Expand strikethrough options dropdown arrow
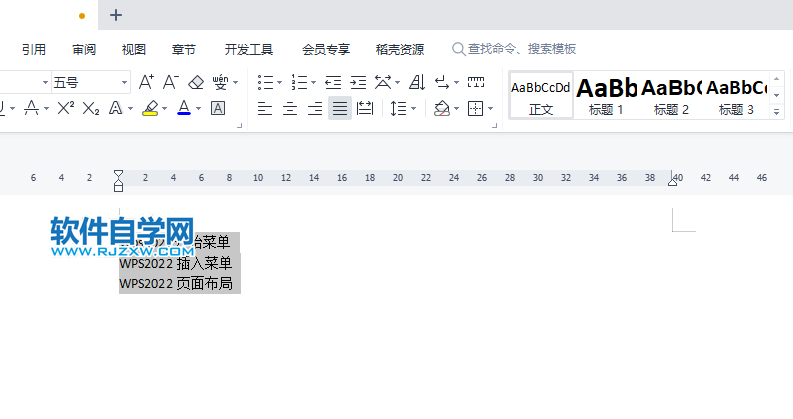 (47, 108)
